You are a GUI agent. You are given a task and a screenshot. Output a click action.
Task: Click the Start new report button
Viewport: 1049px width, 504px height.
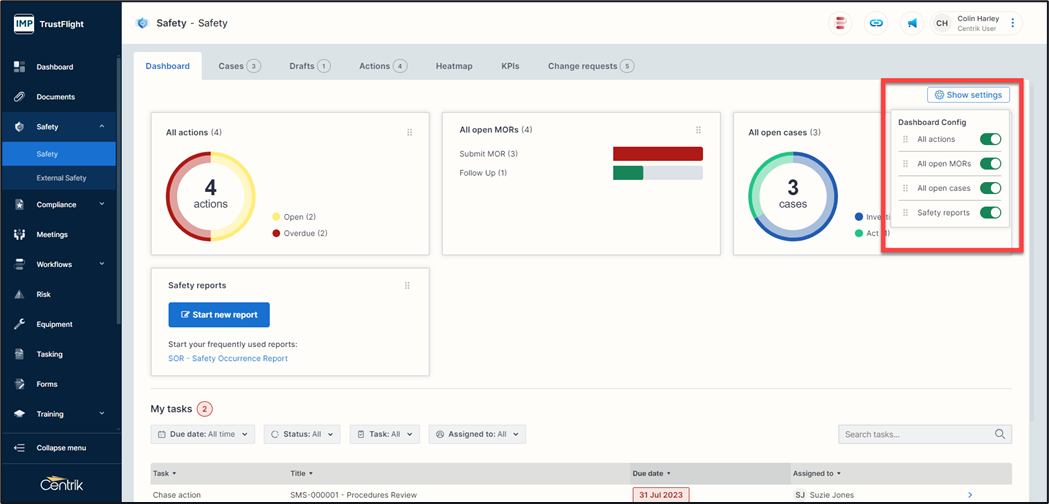tap(219, 314)
